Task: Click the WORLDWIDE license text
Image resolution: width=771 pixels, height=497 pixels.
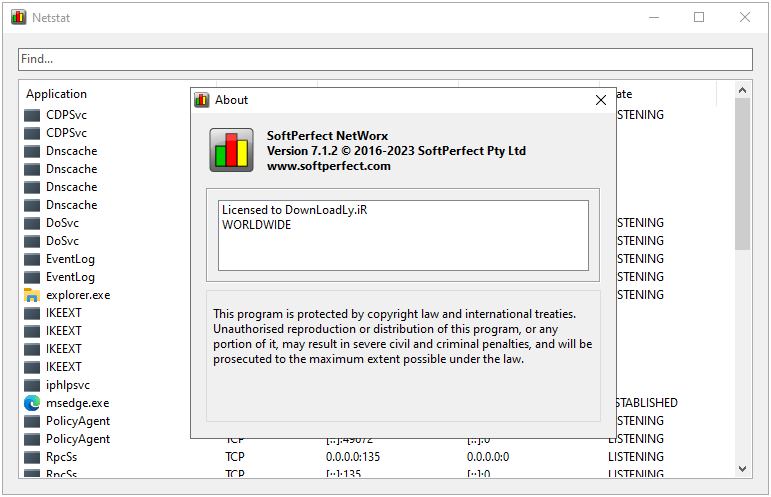Action: click(256, 225)
